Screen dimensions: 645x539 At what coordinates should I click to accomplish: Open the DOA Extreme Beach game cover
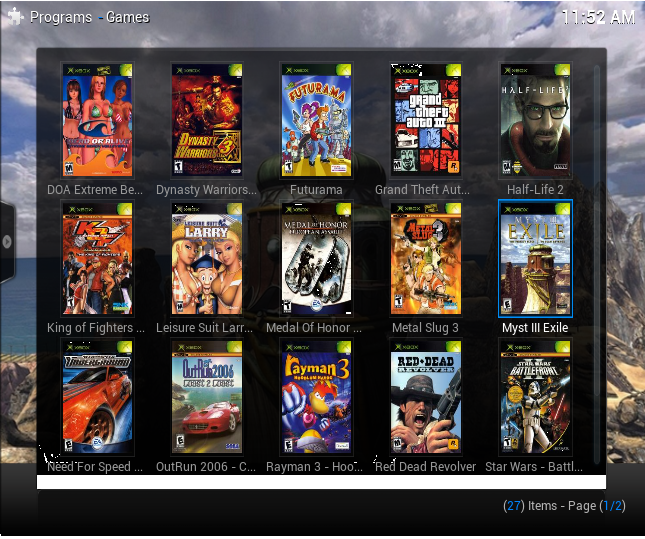[x=97, y=120]
